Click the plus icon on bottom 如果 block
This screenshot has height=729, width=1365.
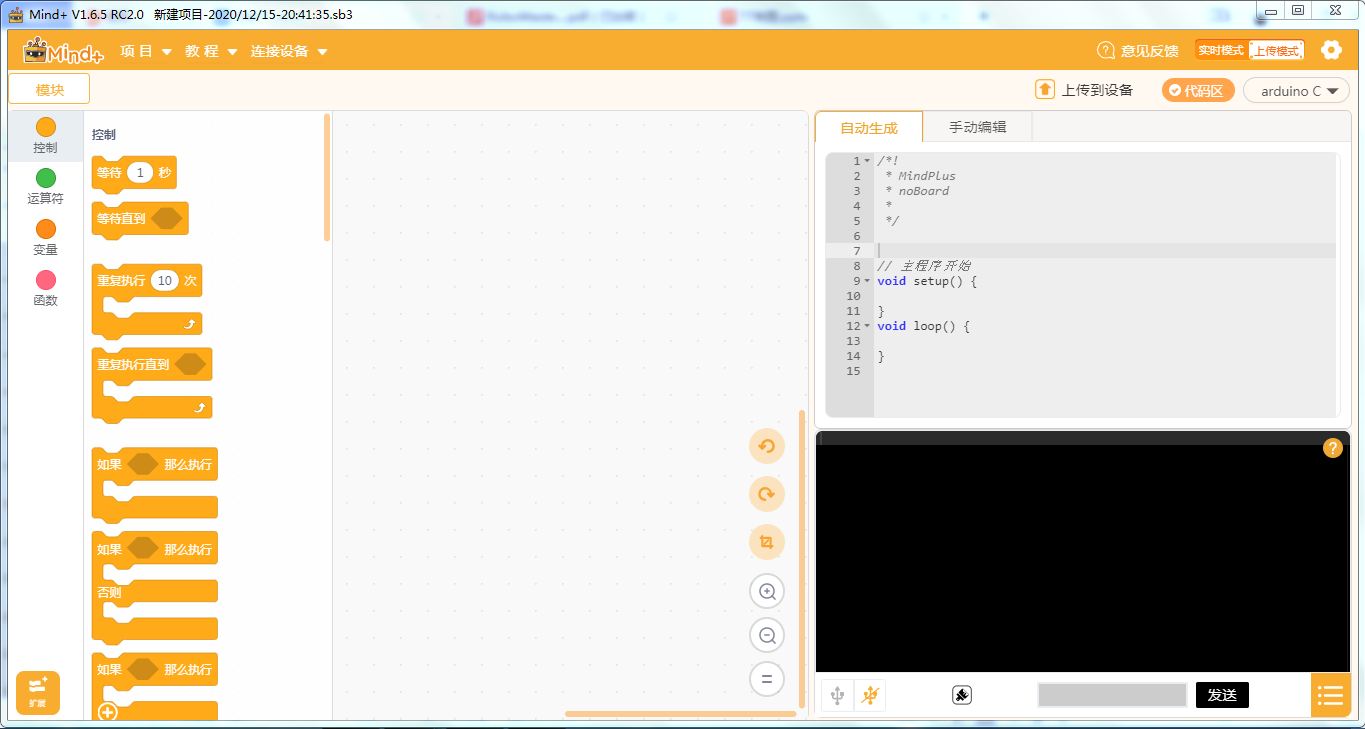(108, 712)
